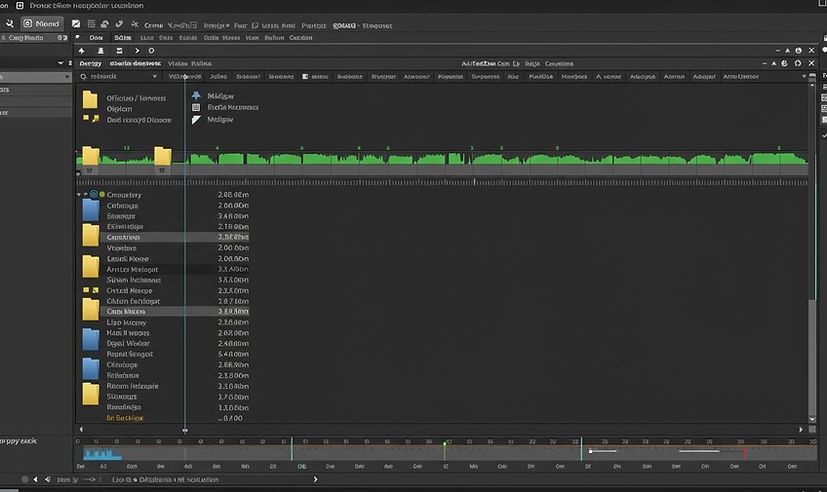Click the back arrow in the bottom transport bar
The image size is (827, 492).
click(x=35, y=479)
